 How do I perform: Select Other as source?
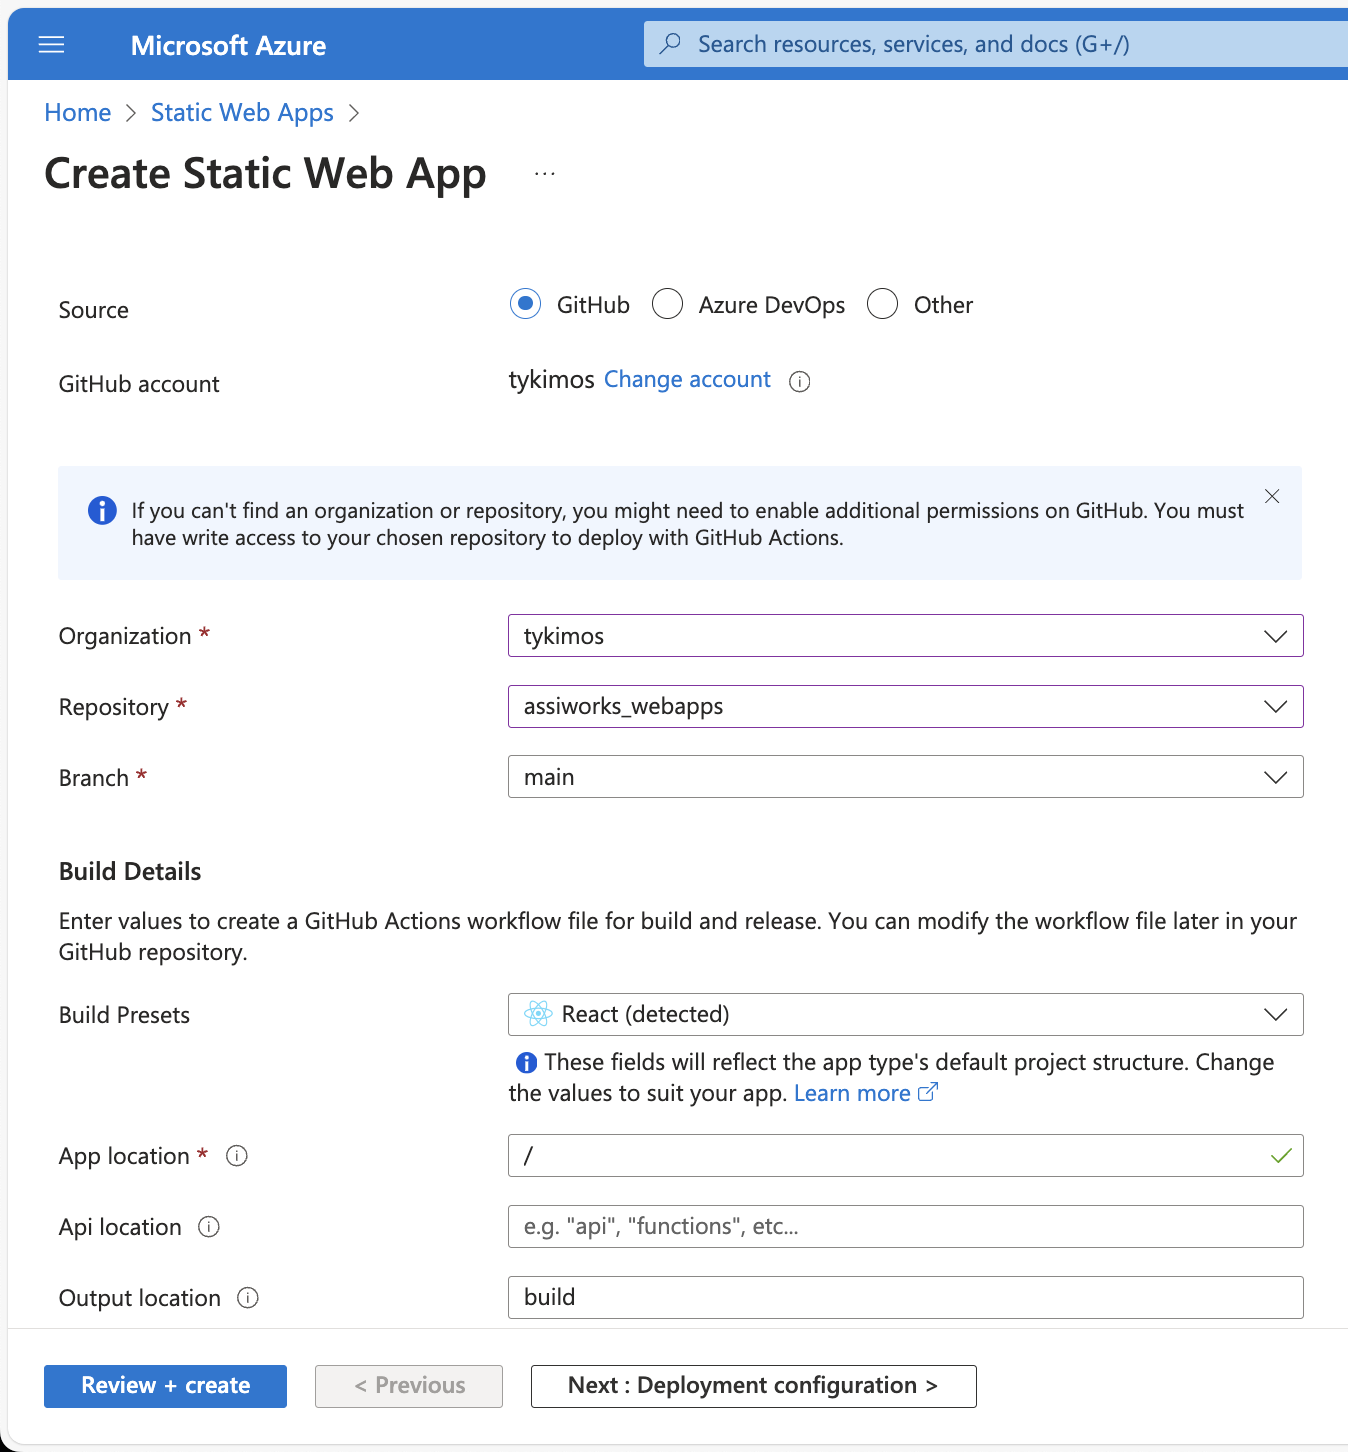tap(882, 304)
